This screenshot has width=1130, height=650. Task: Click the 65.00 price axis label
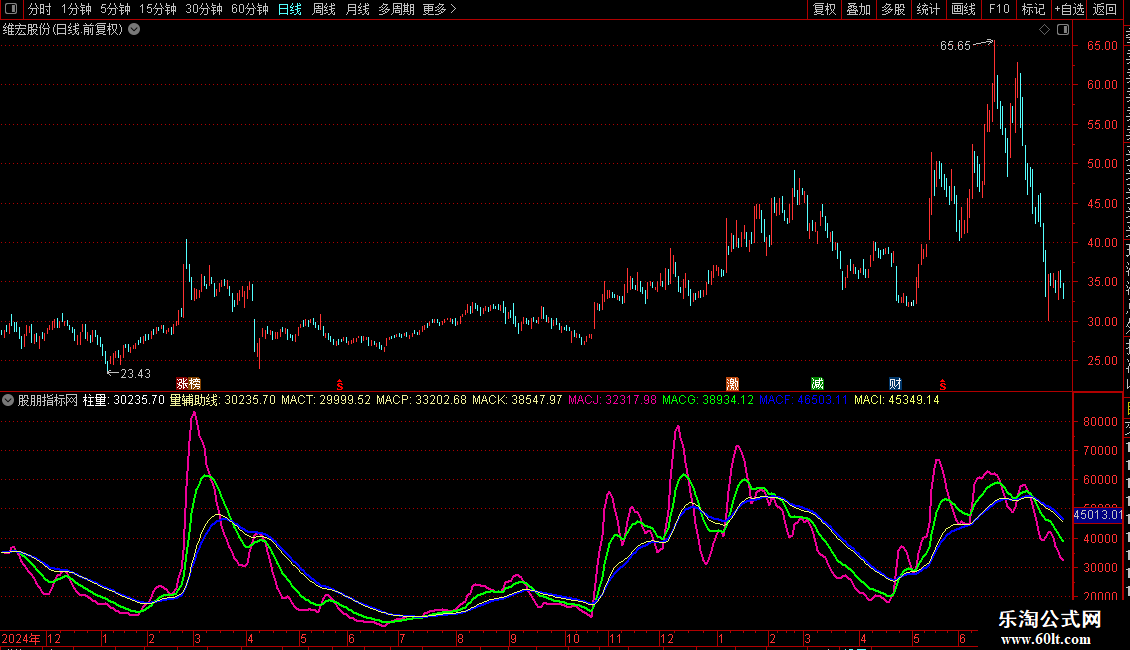click(1103, 45)
